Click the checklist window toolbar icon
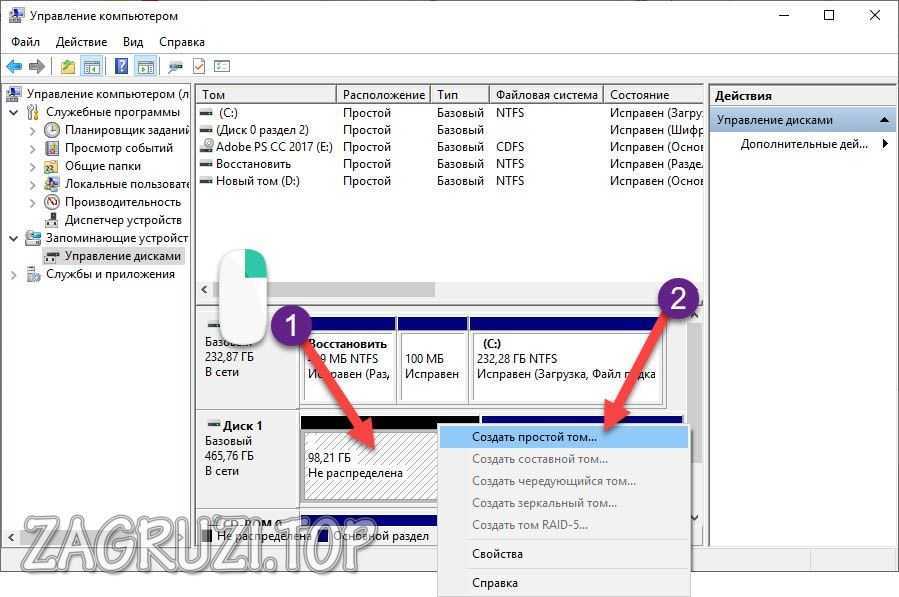The width and height of the screenshot is (899, 597). (x=222, y=67)
